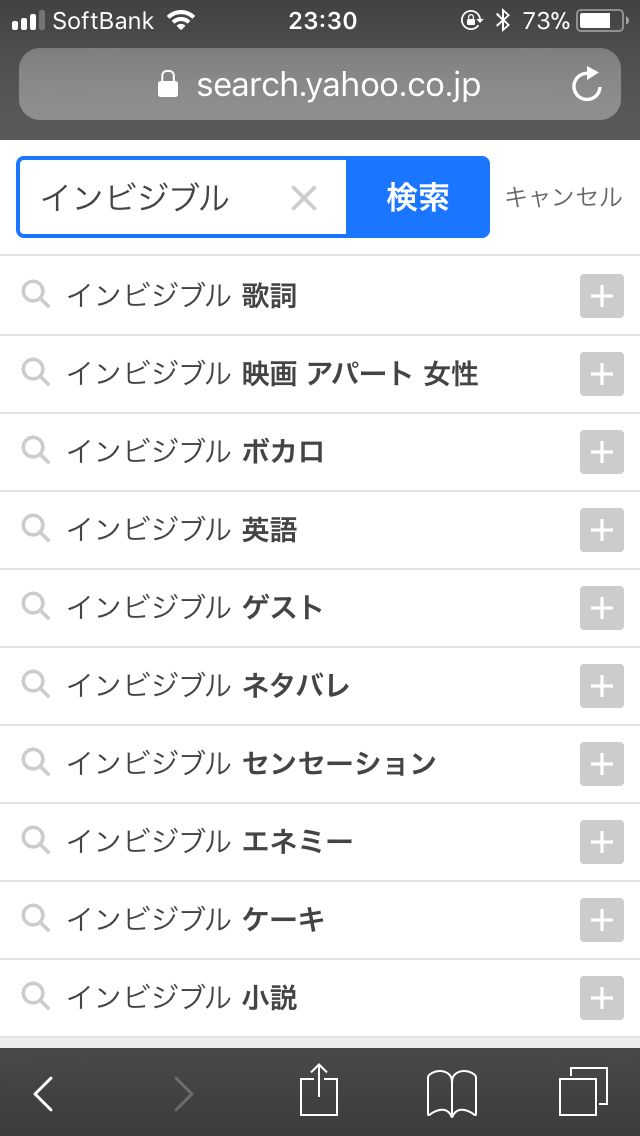The height and width of the screenshot is (1136, 640).
Task: Add 映画 アパート 女性 suggestion to query
Action: [601, 375]
